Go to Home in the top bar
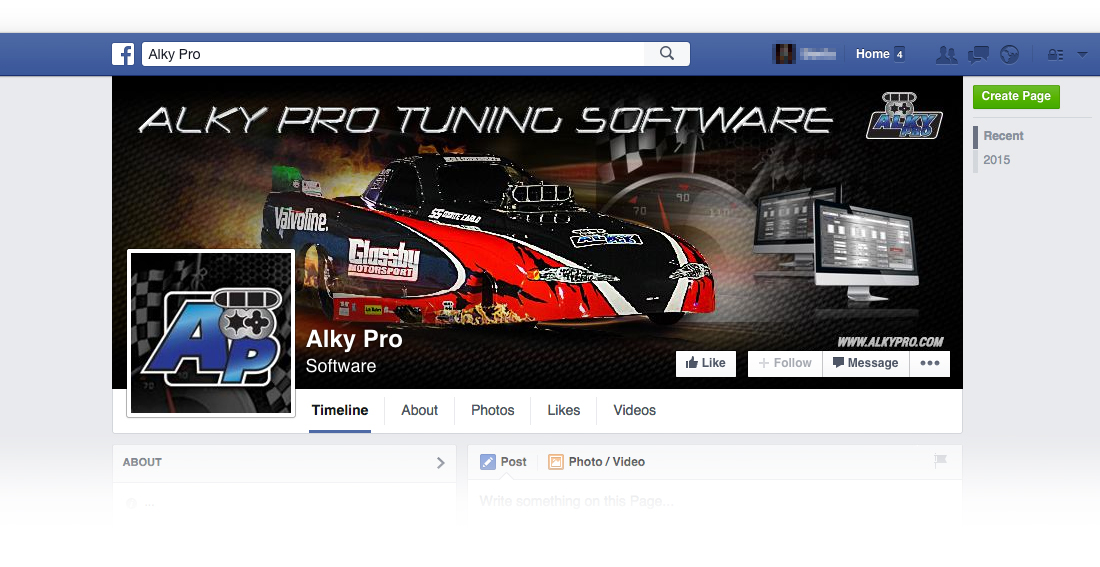The height and width of the screenshot is (567, 1100). click(873, 54)
